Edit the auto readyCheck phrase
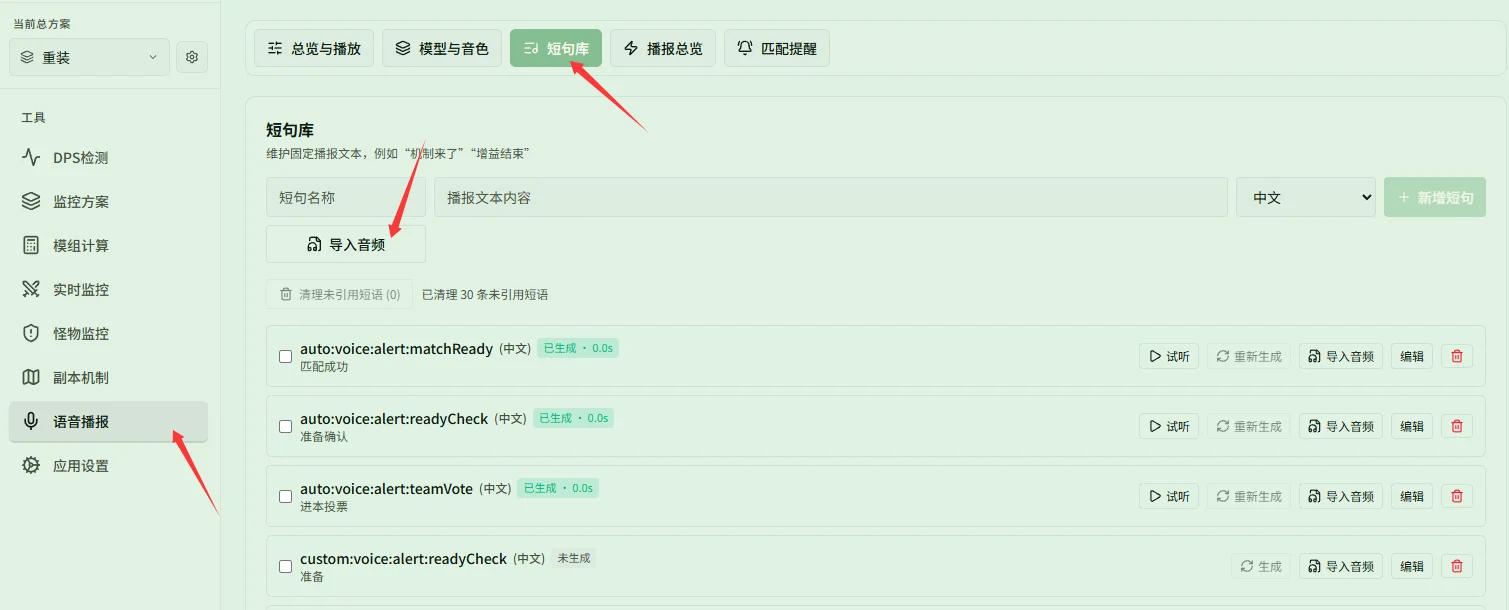Screen dimensions: 1509x610 coord(1412,427)
